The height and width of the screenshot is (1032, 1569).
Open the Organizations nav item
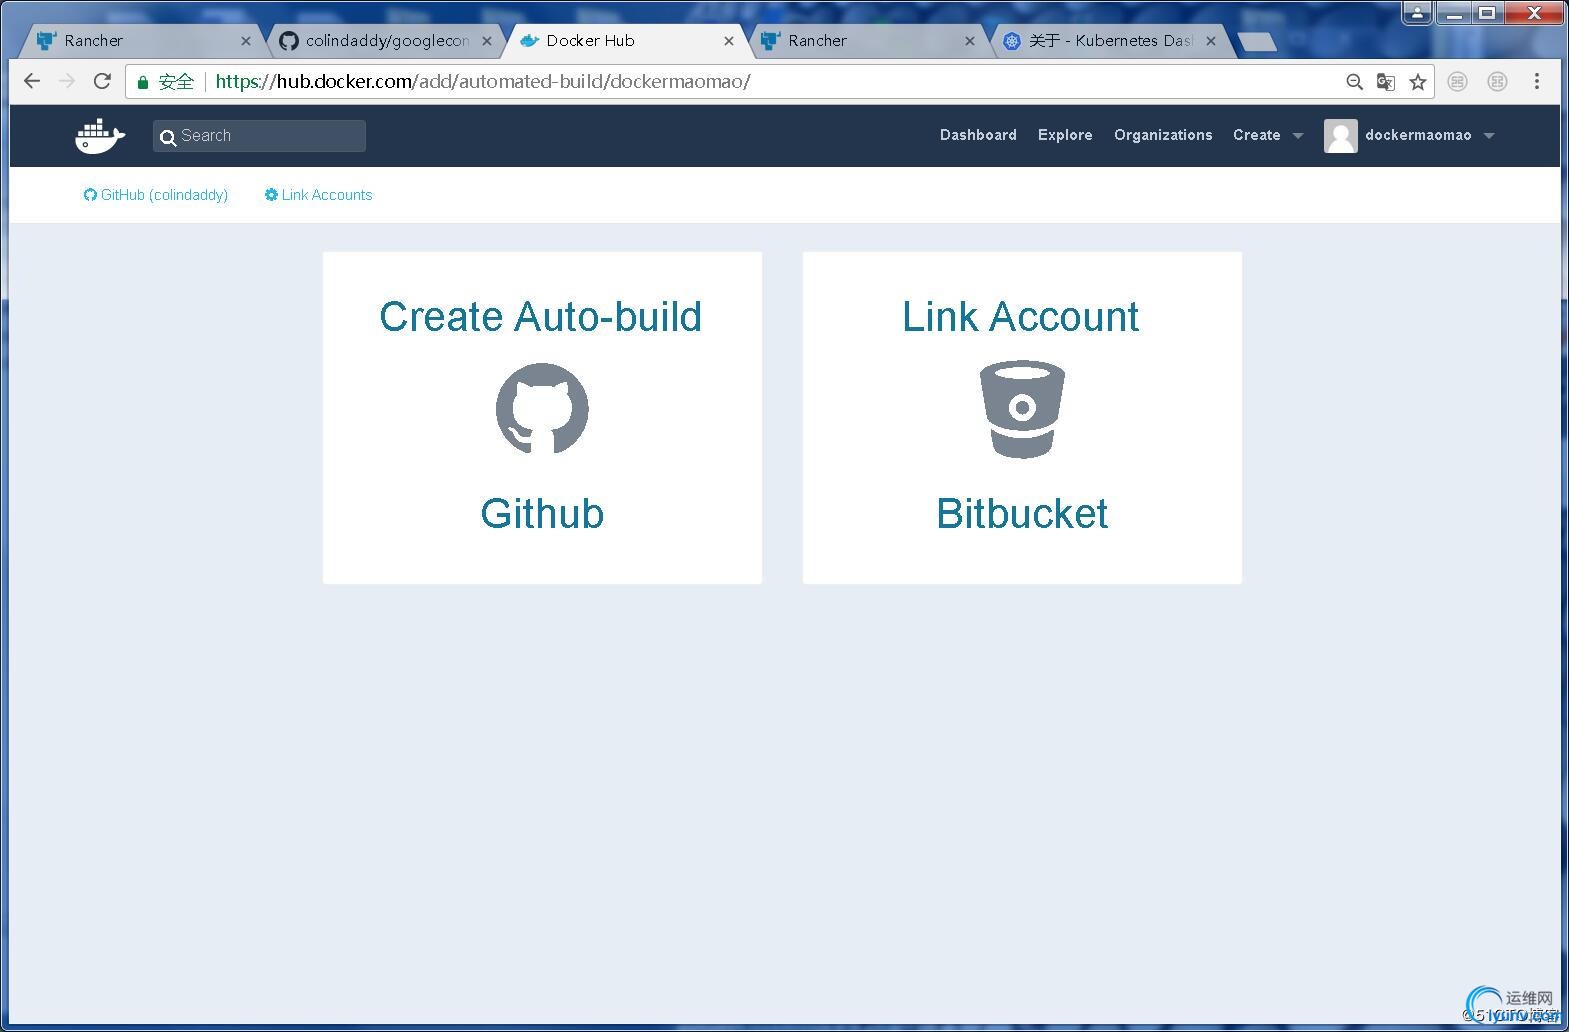tap(1163, 135)
